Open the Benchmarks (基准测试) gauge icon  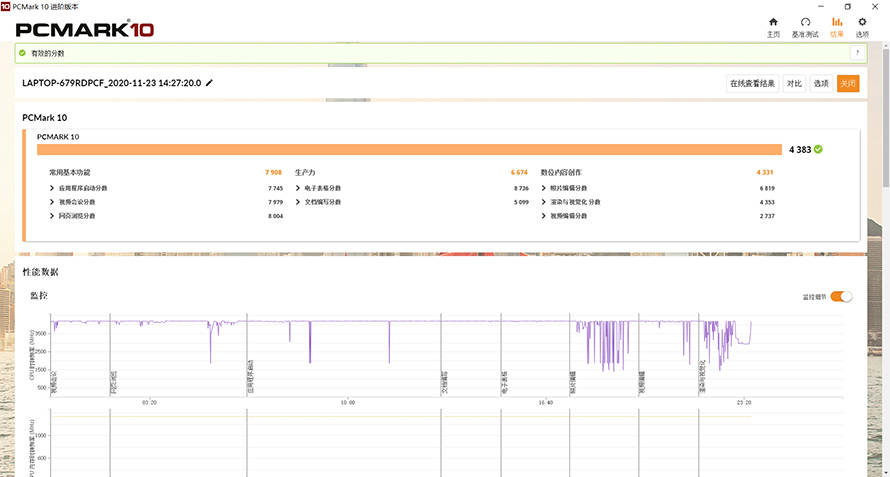coord(805,22)
